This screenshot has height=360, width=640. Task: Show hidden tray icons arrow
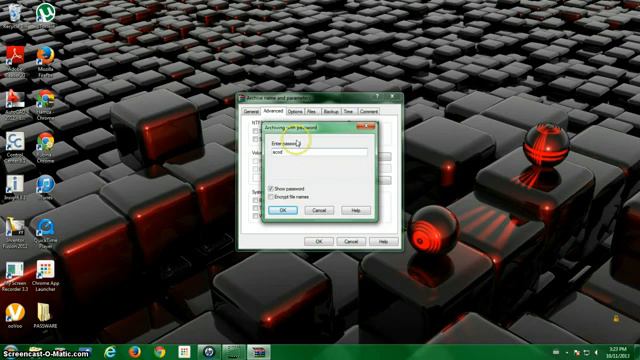point(567,353)
